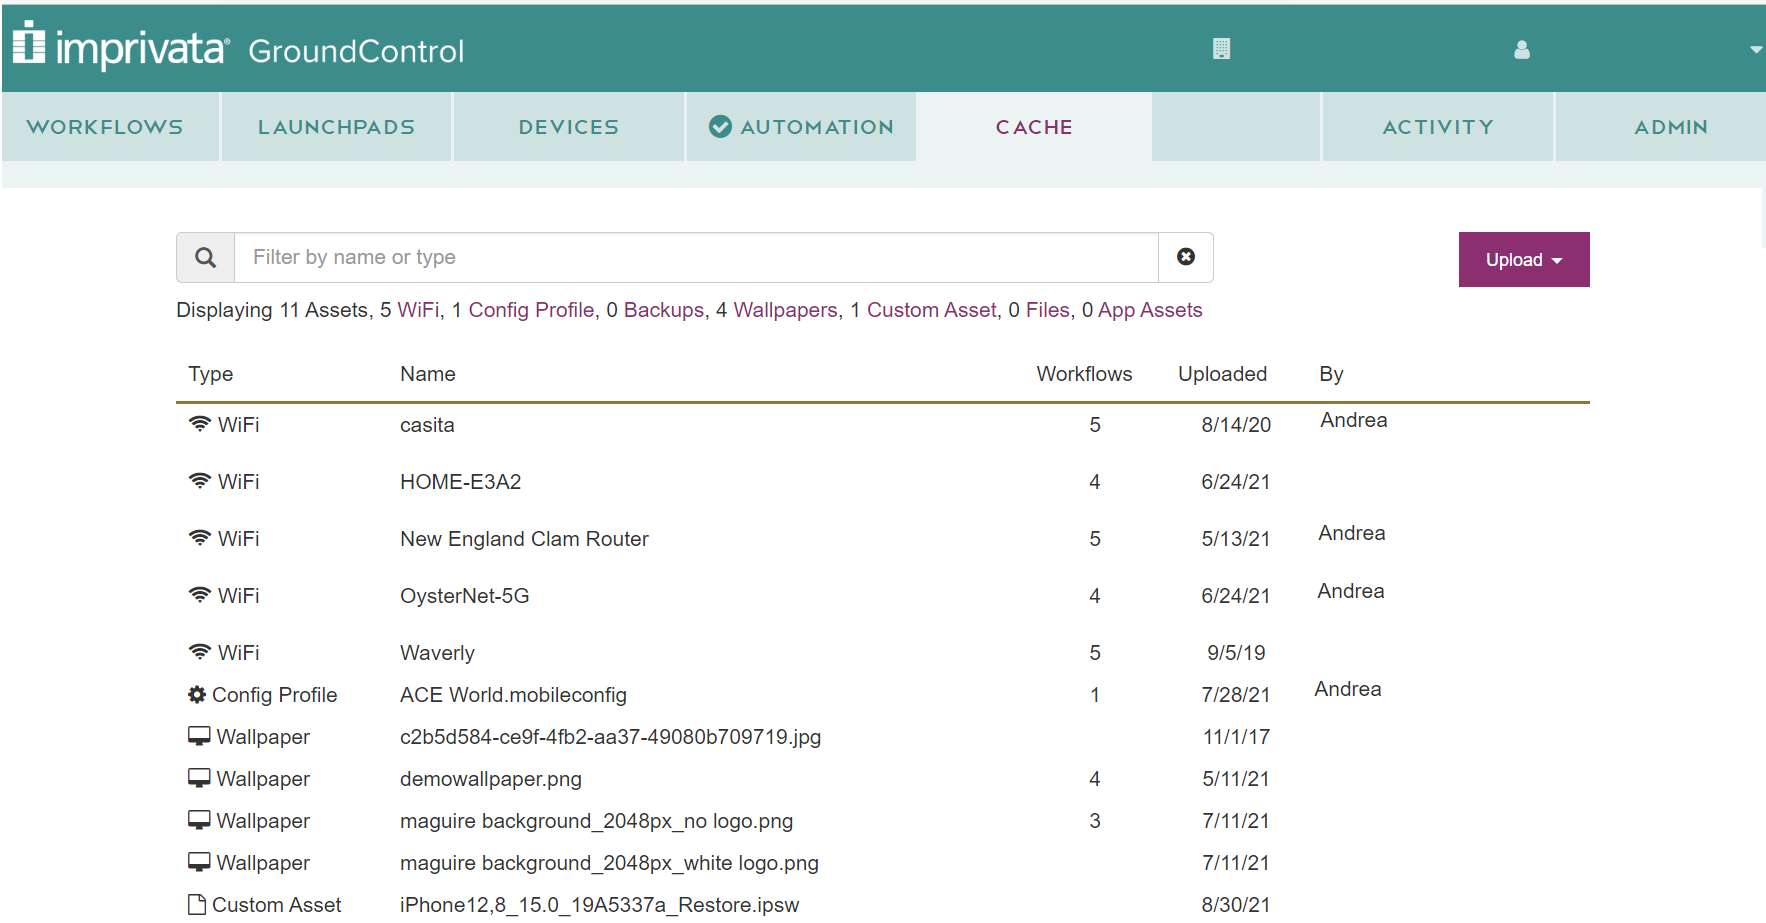This screenshot has width=1766, height=923.
Task: Sort by the Type column header
Action: (x=211, y=374)
